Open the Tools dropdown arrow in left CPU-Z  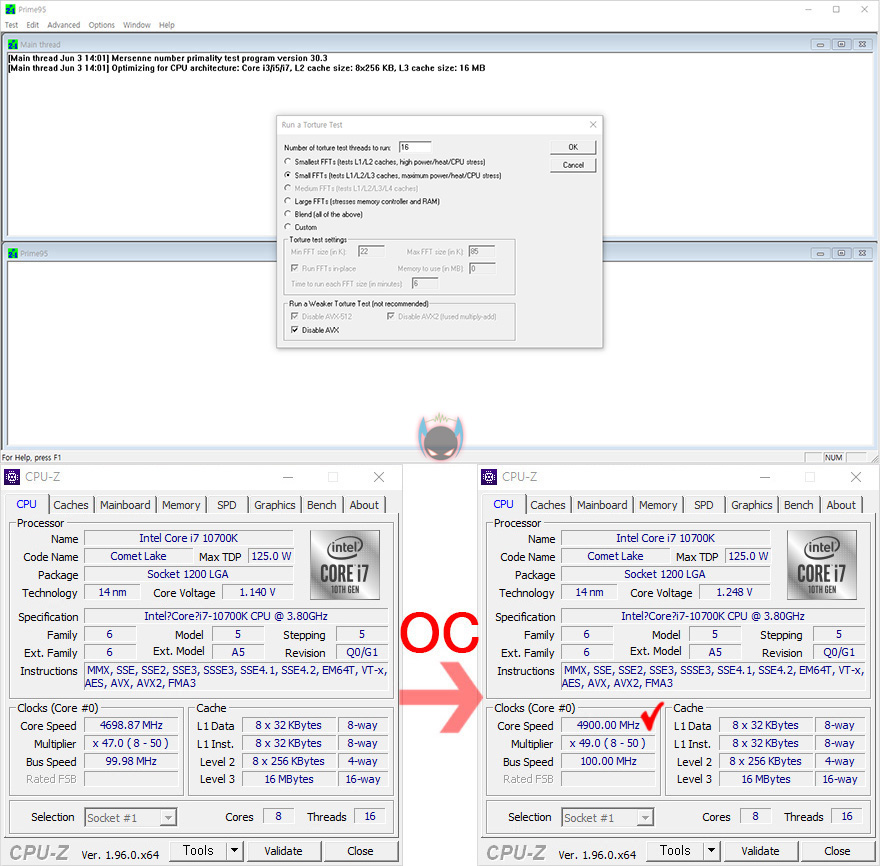point(235,851)
